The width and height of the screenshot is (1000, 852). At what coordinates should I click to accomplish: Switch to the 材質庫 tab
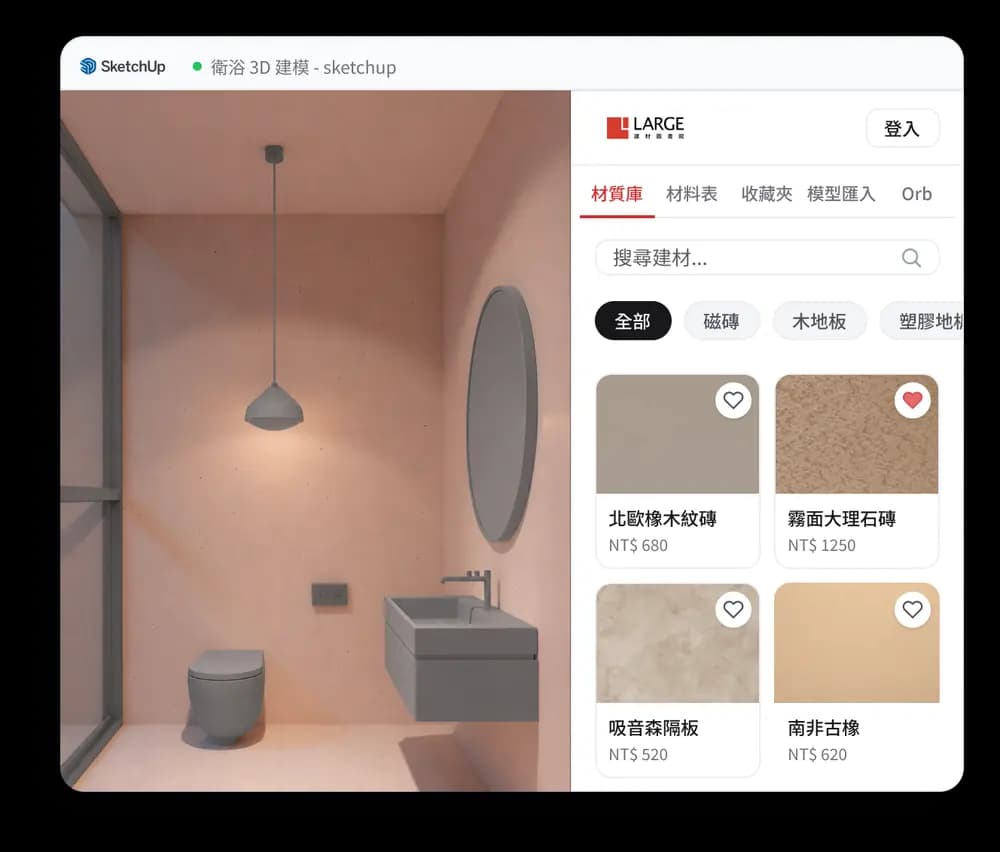617,194
